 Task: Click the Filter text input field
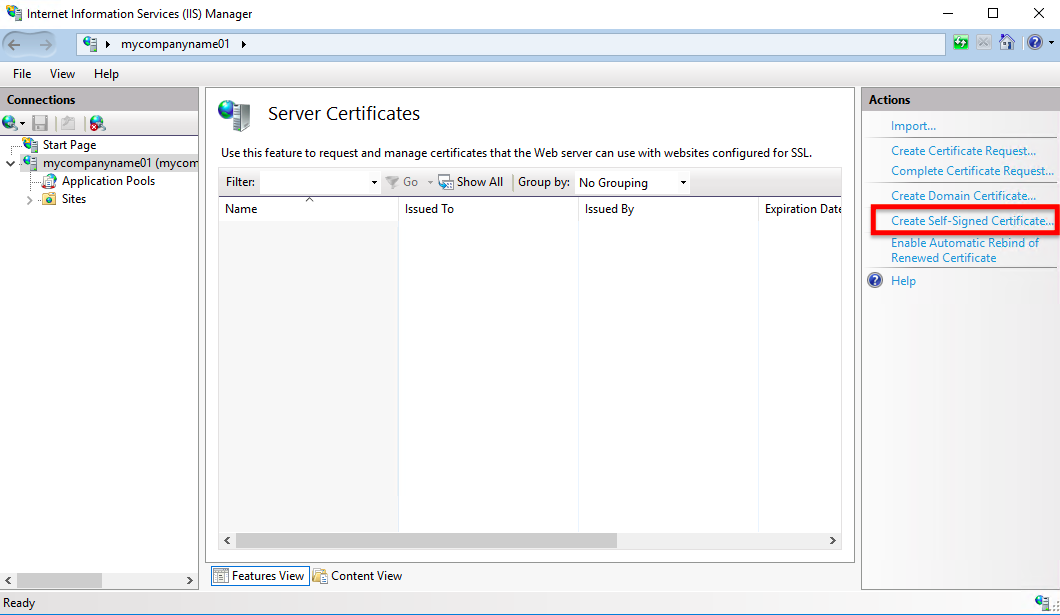314,182
